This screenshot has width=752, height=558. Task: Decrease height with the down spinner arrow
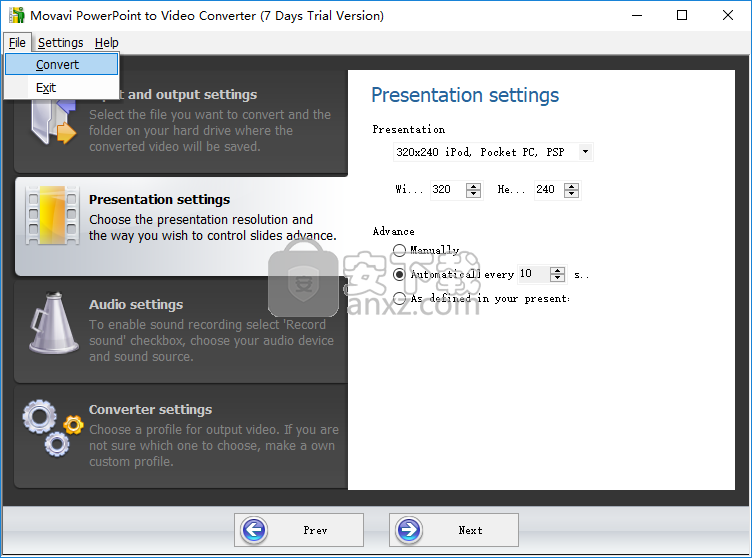571,194
